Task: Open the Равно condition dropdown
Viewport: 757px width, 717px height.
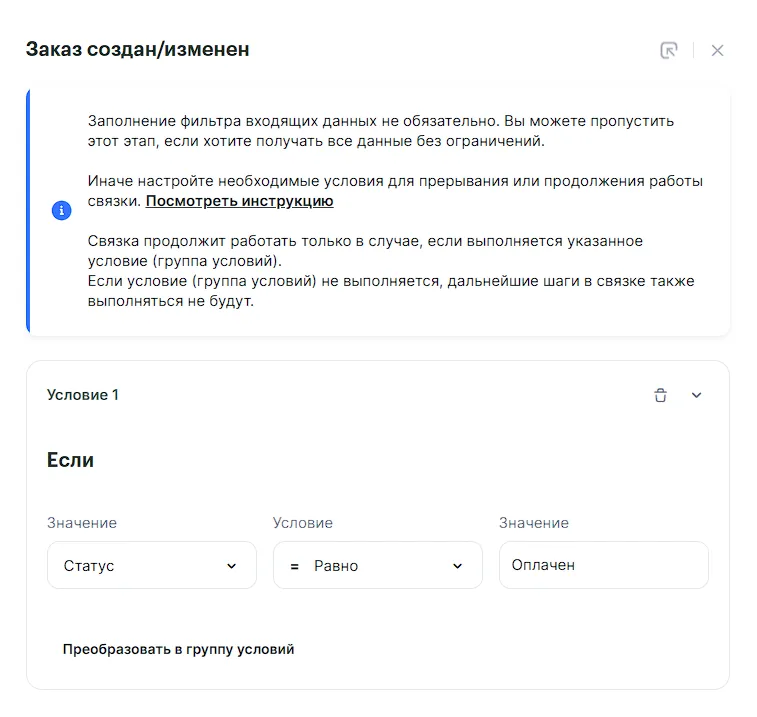Action: coord(377,565)
